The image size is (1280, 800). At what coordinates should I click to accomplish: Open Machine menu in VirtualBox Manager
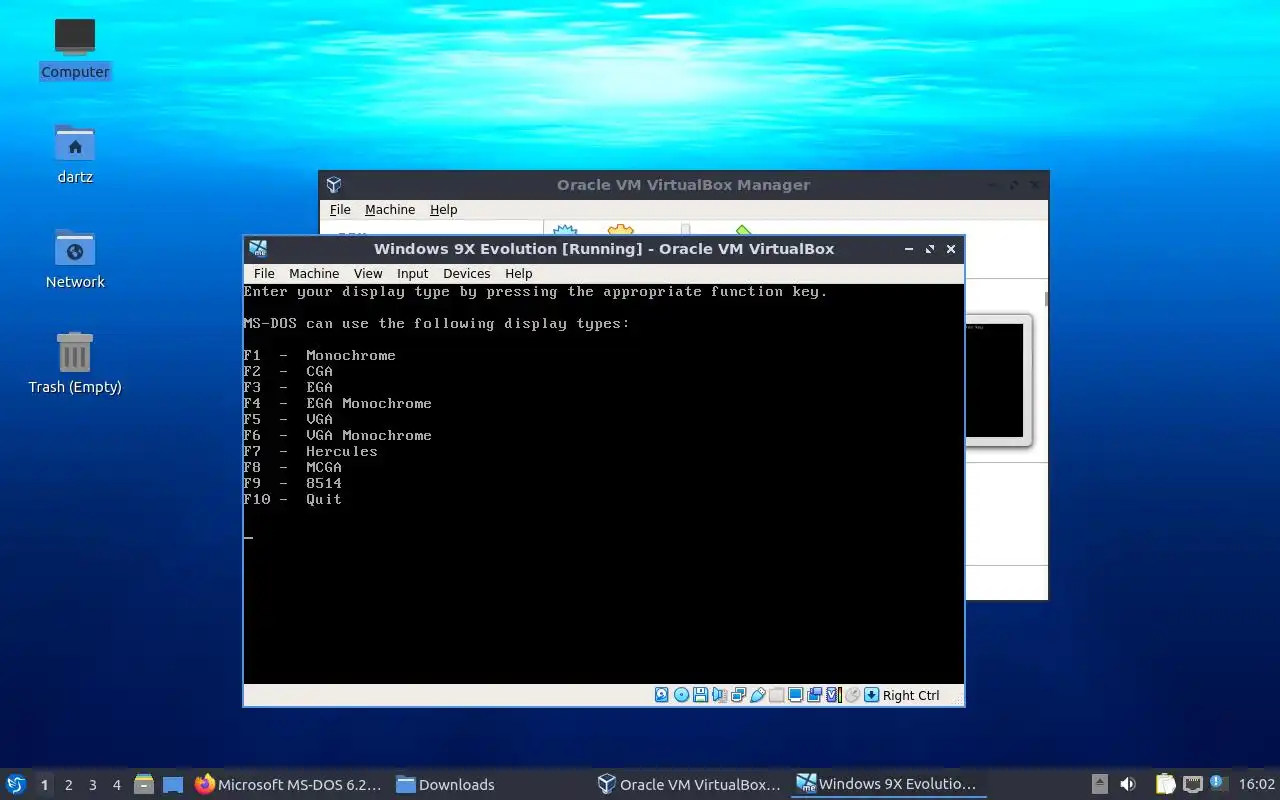pos(390,209)
